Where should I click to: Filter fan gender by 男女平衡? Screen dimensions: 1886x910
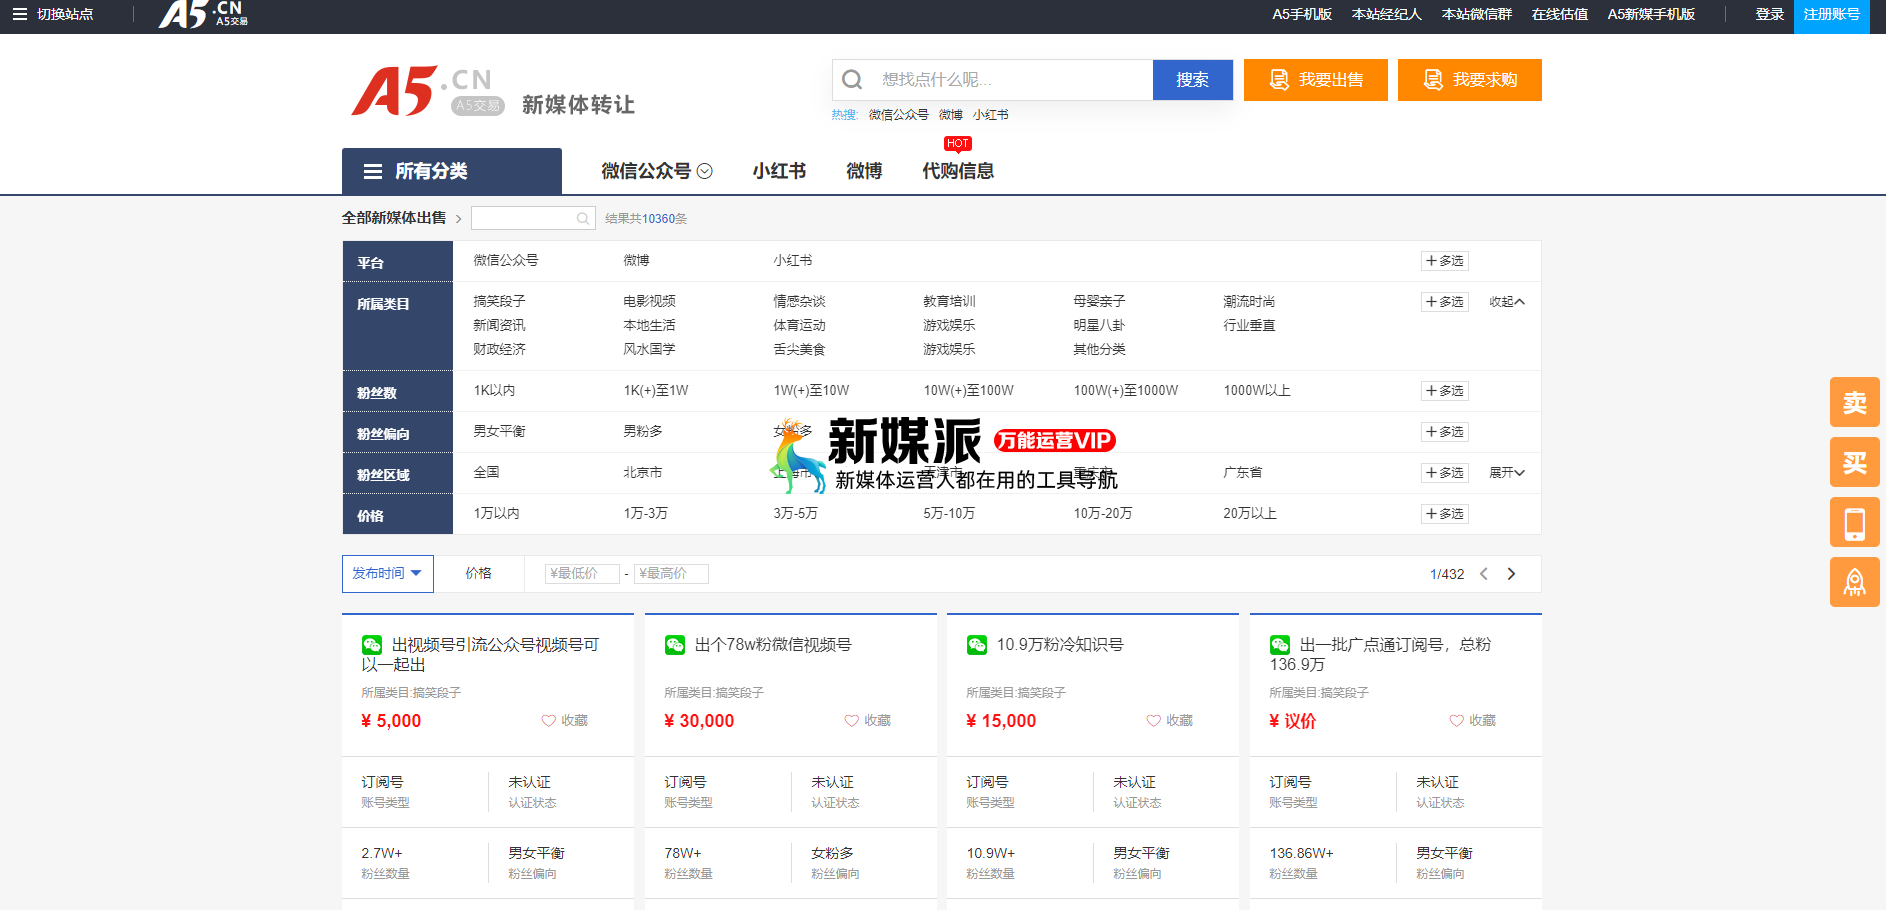(499, 432)
